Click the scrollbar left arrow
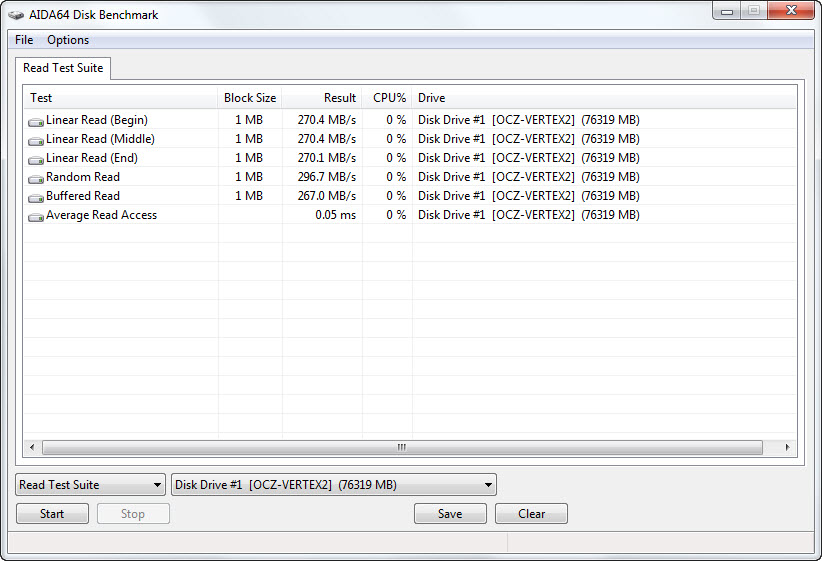 point(32,447)
